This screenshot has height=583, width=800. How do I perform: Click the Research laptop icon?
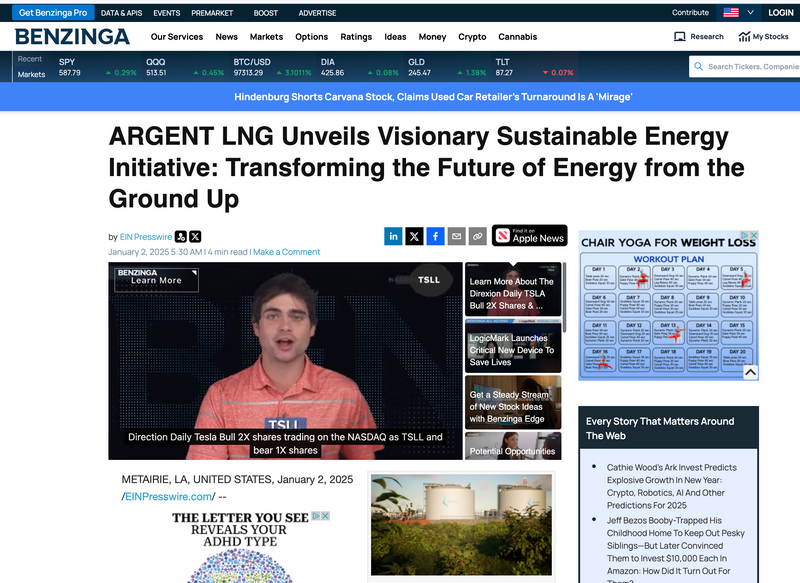coord(680,37)
